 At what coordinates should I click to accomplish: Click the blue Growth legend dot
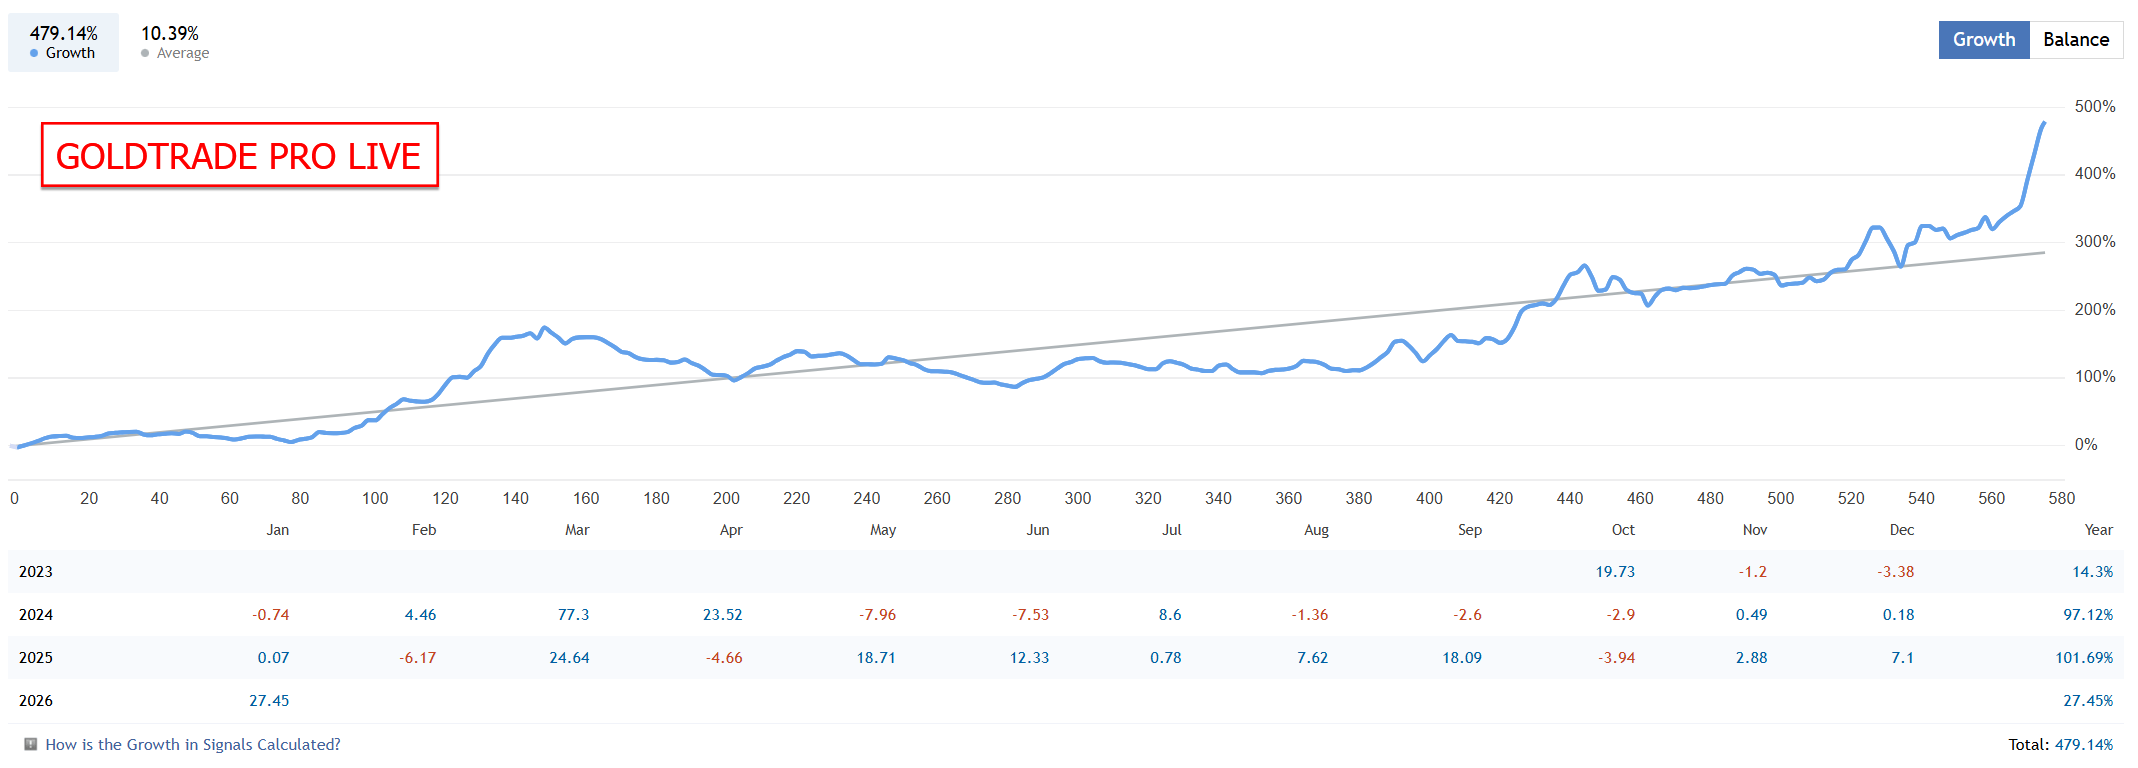pyautogui.click(x=34, y=53)
